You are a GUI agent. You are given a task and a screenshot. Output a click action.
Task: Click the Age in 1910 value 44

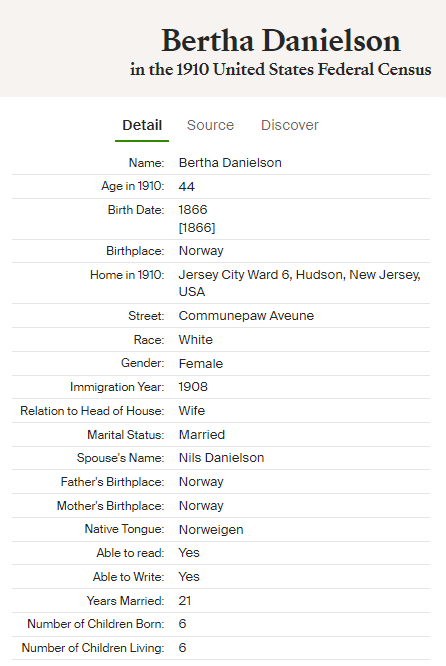point(186,186)
